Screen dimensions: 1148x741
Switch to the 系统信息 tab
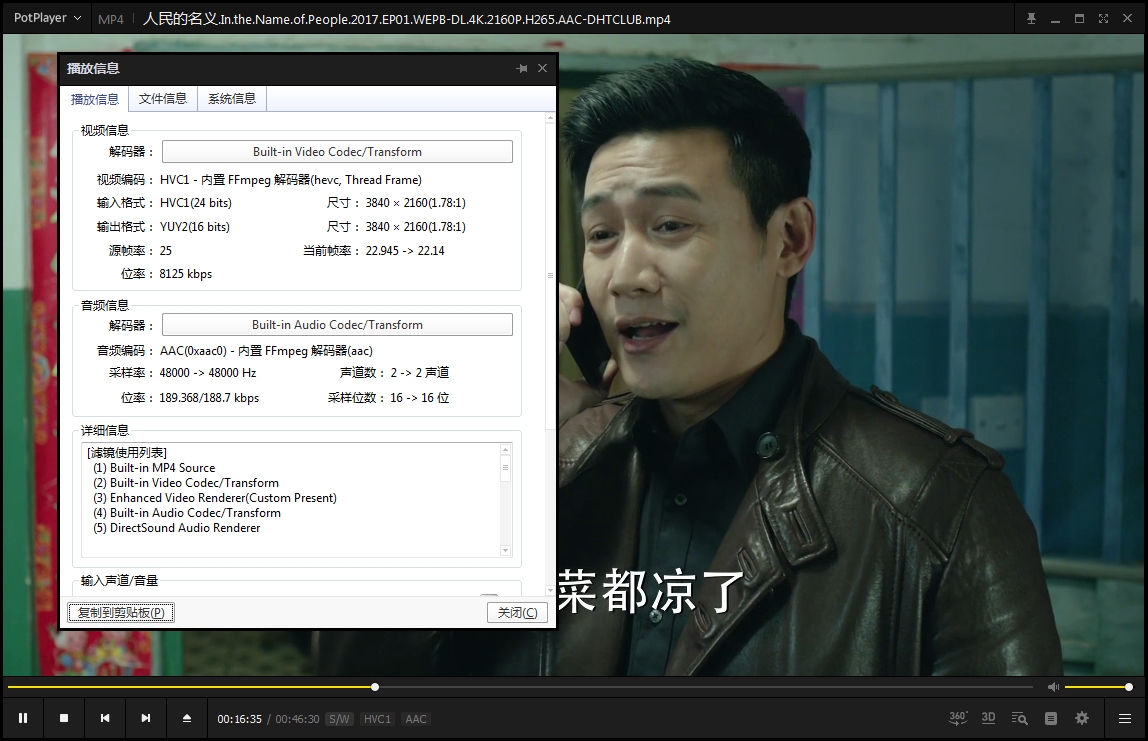point(232,99)
